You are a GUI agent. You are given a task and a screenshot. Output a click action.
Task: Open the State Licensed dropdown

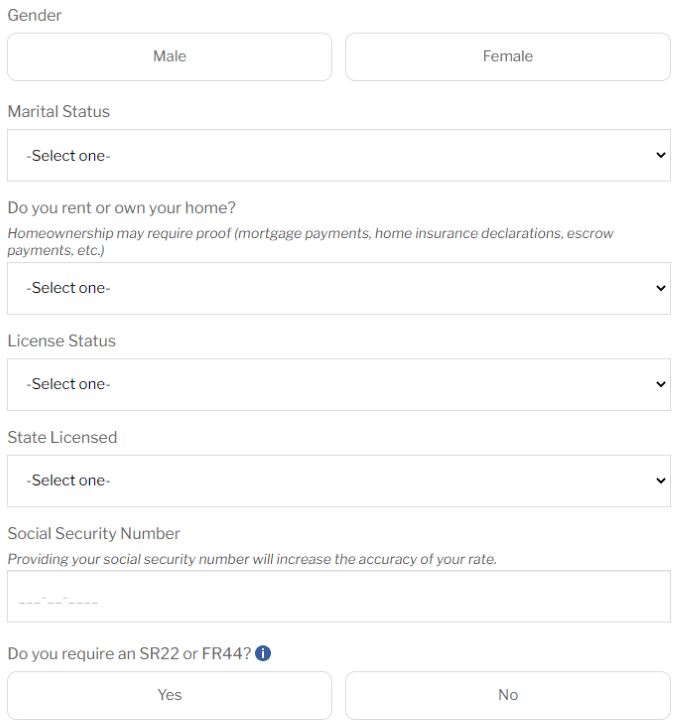tap(339, 481)
